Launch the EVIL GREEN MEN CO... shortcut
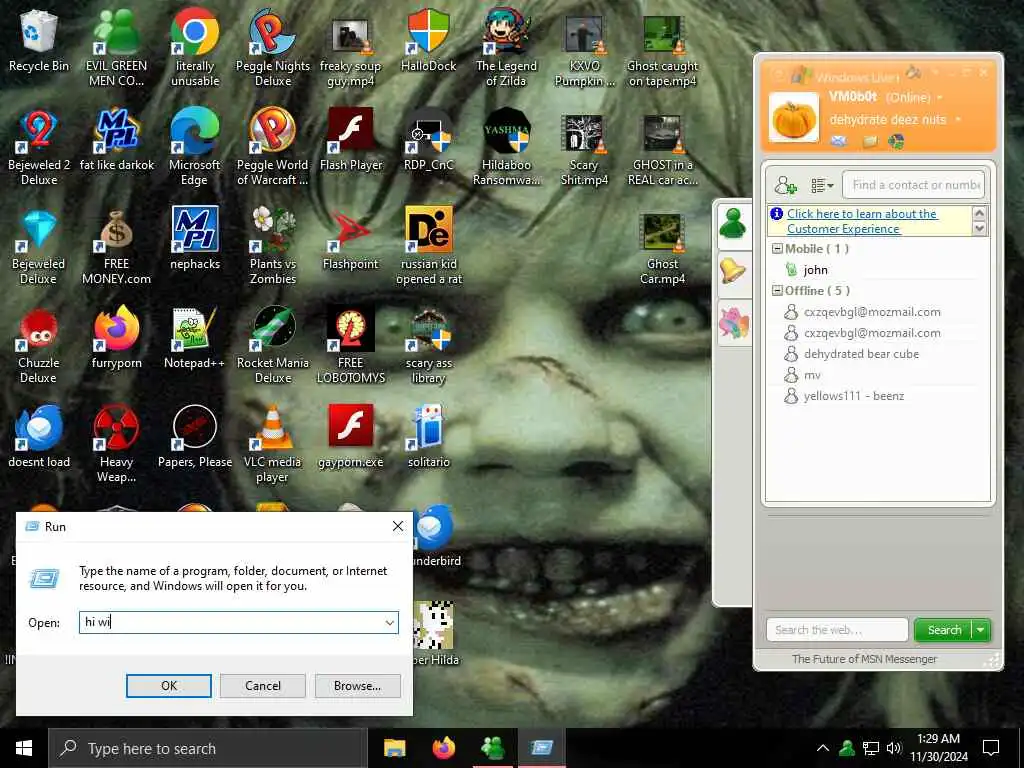 click(116, 48)
